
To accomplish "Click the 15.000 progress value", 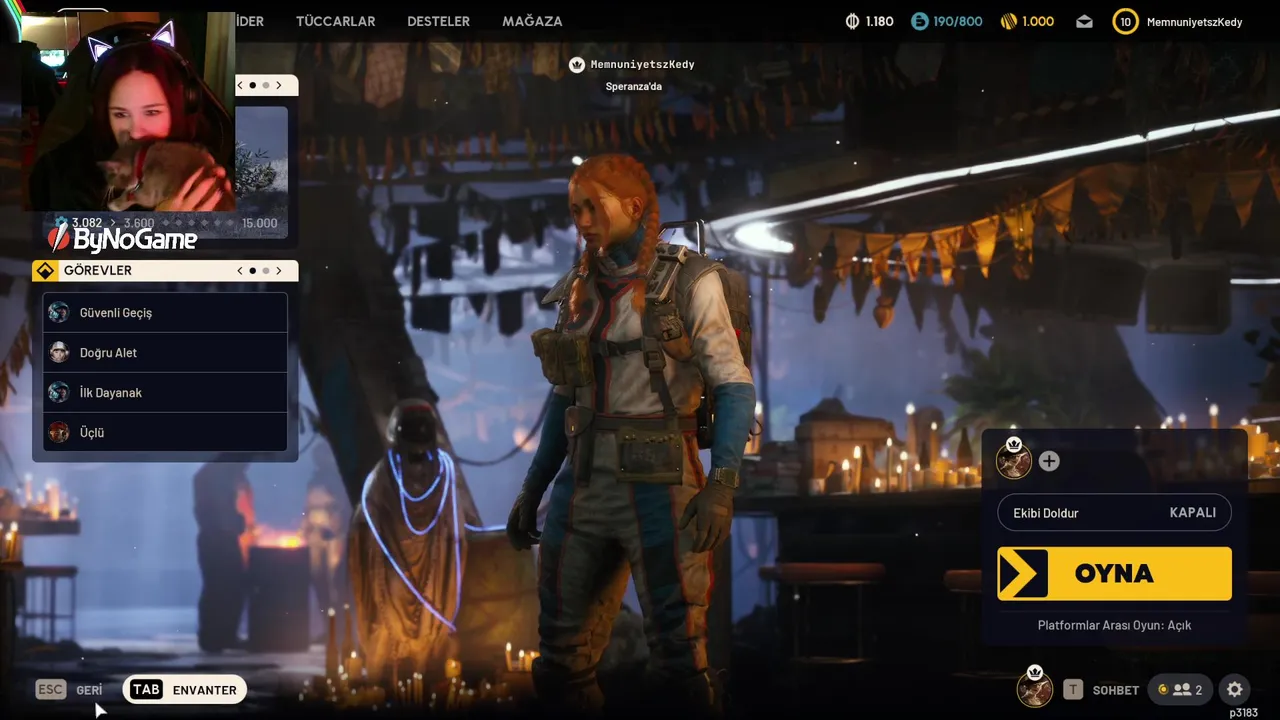I will click(x=260, y=223).
